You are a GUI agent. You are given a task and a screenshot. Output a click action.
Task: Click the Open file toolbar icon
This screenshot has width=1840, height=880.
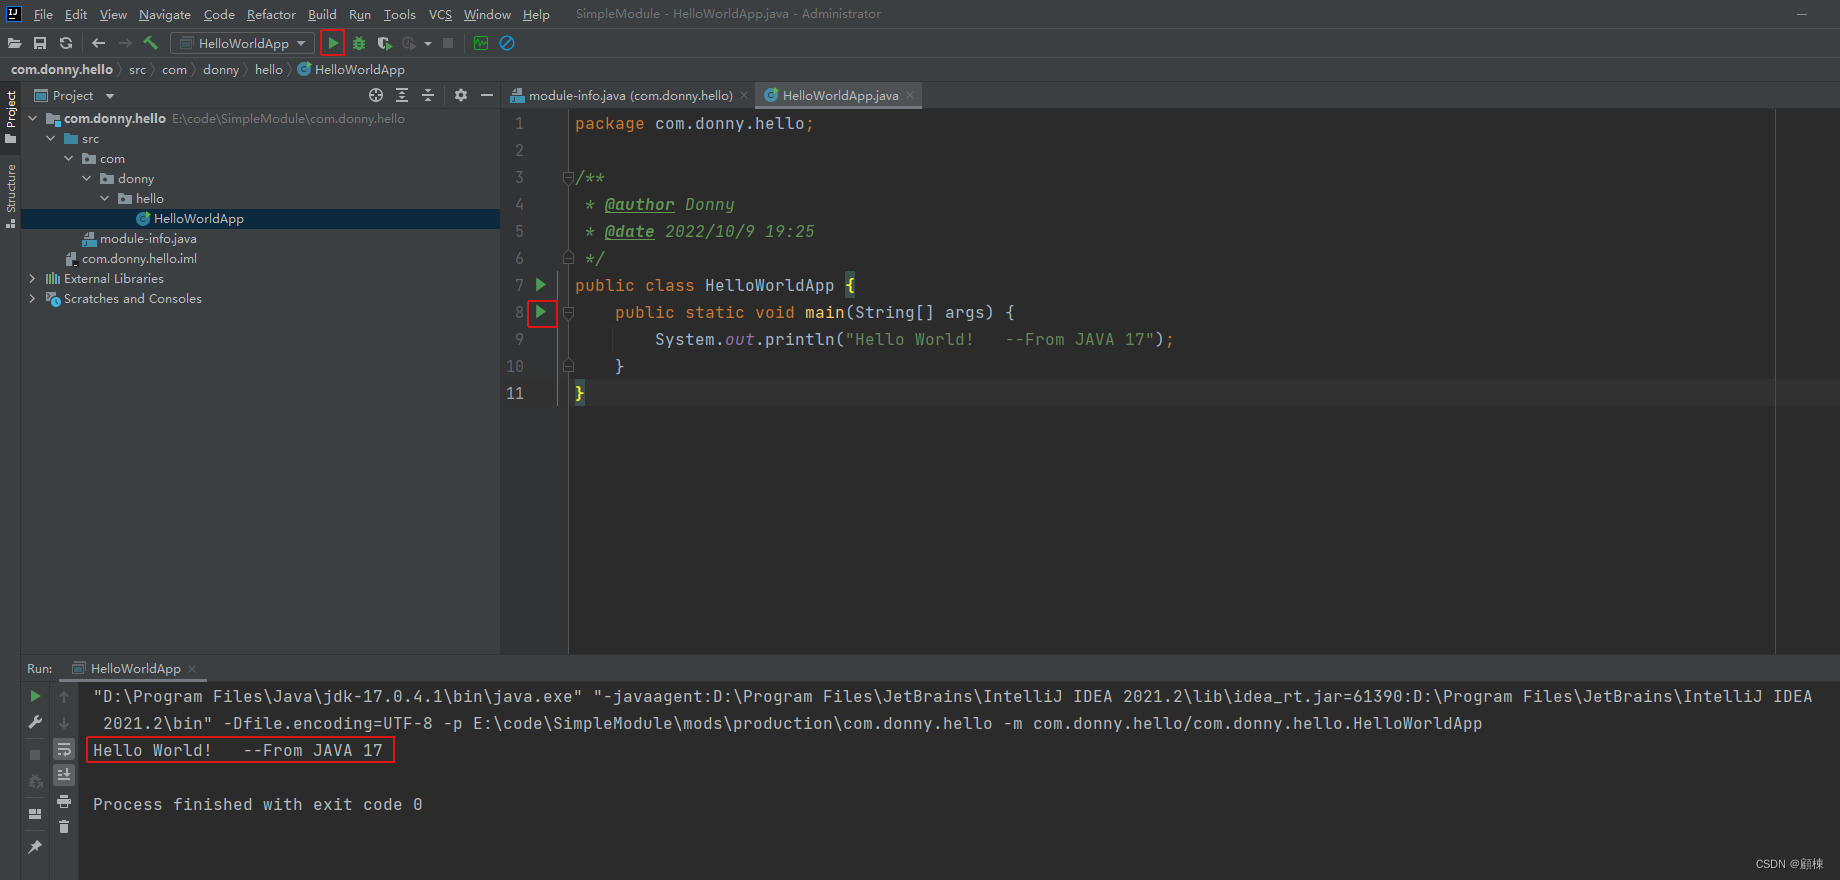coord(14,43)
